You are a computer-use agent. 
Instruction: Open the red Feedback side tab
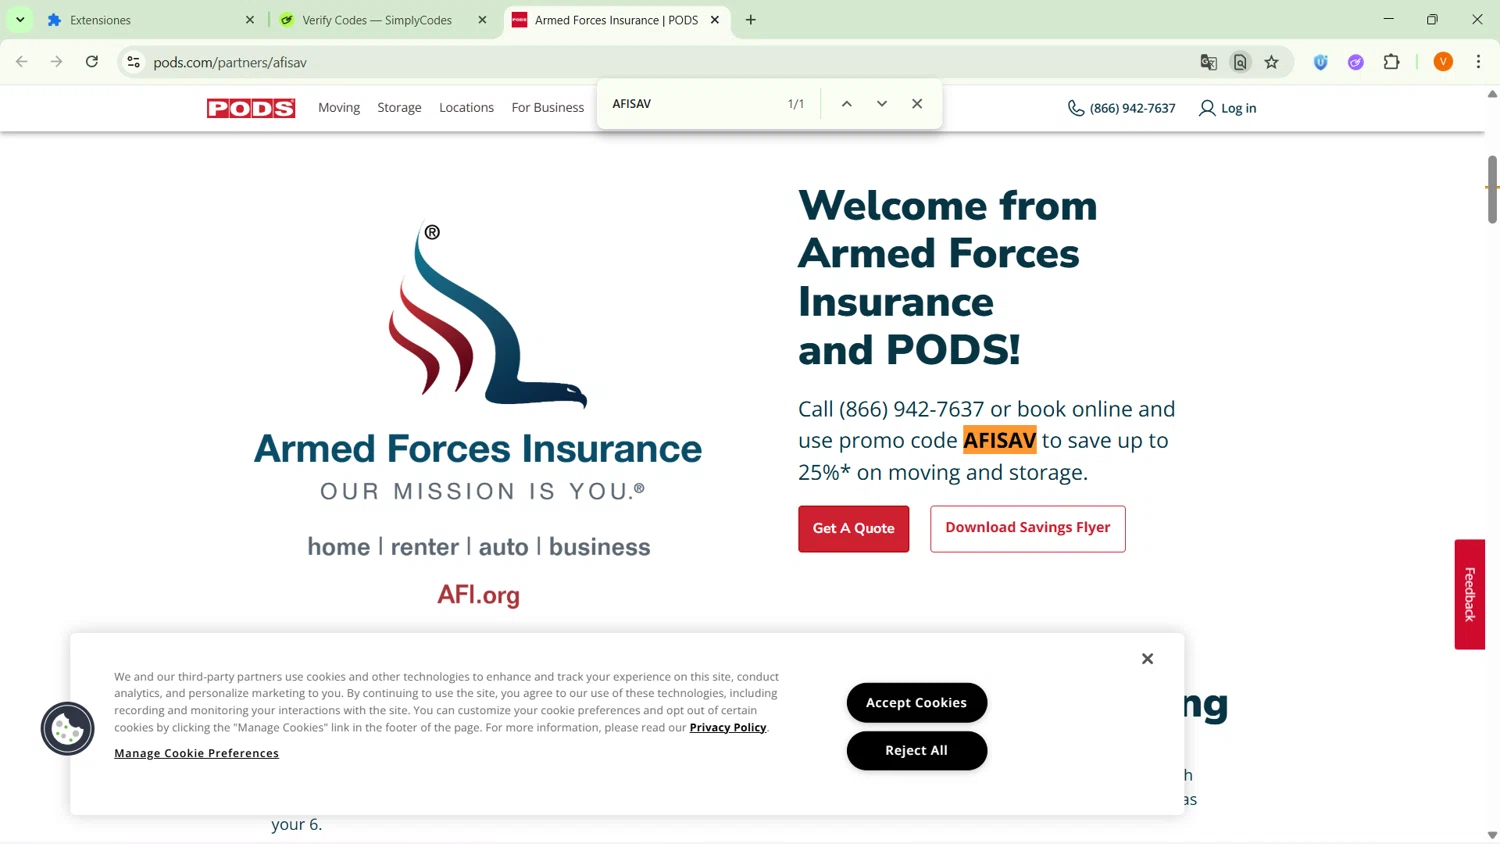(x=1469, y=594)
